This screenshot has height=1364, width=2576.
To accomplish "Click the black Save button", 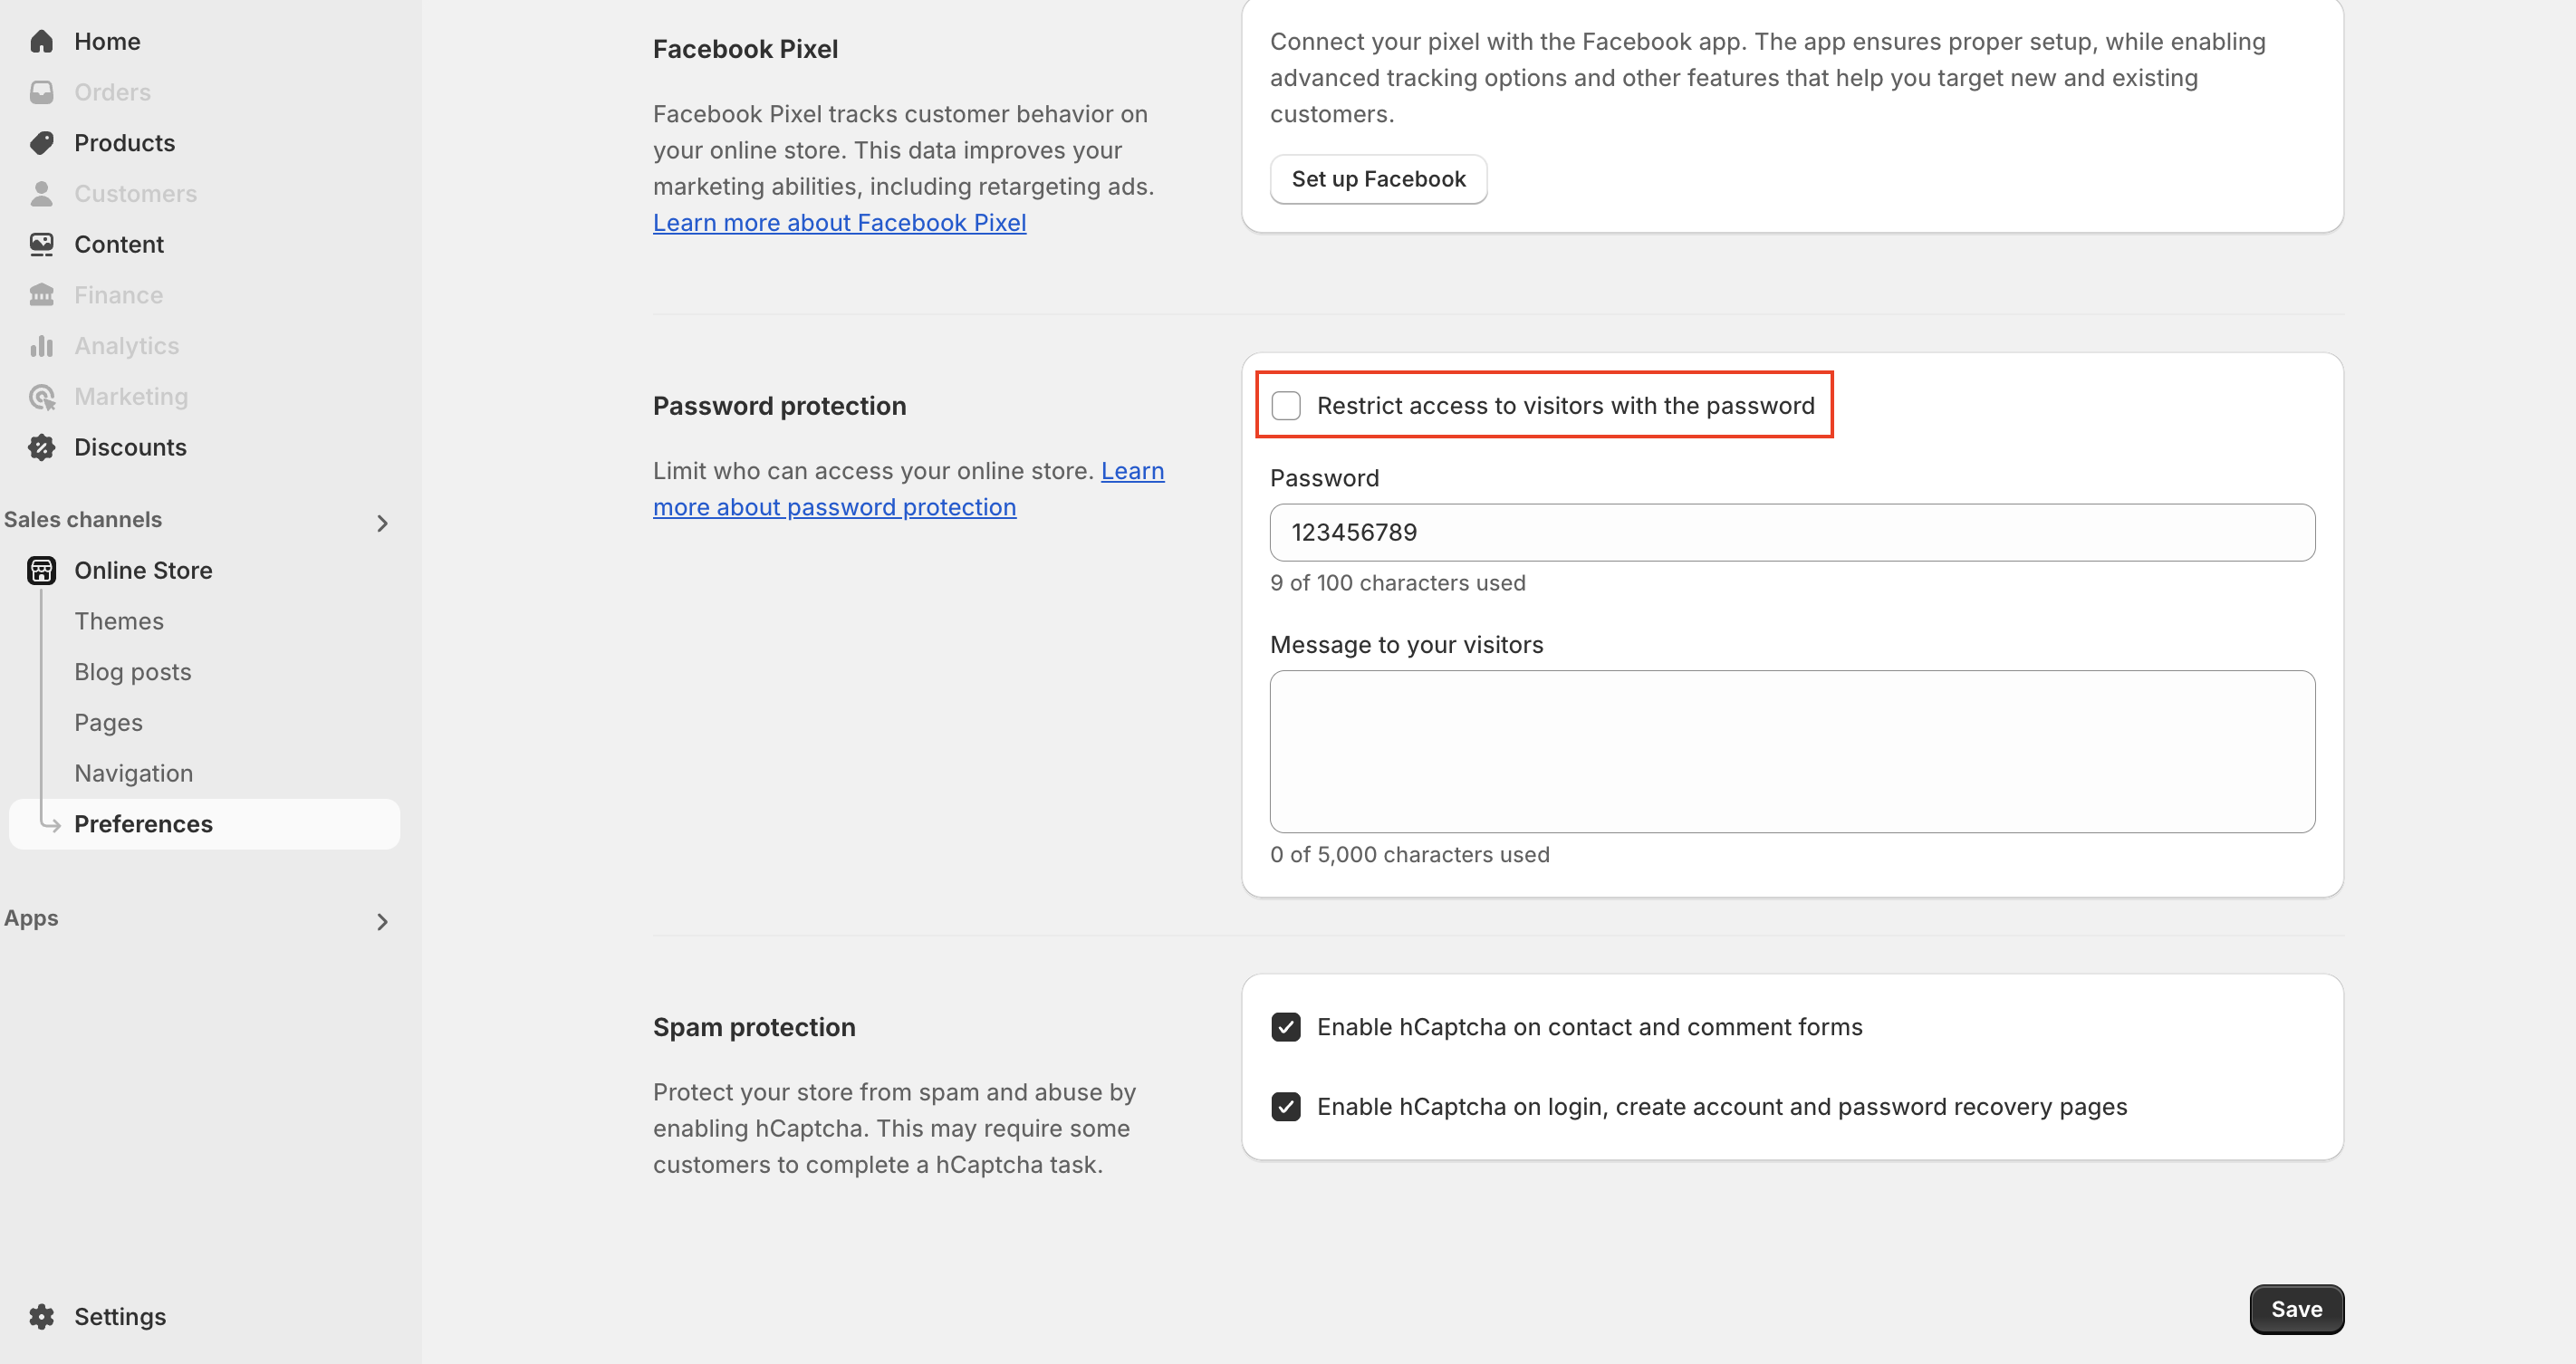I will 2296,1309.
